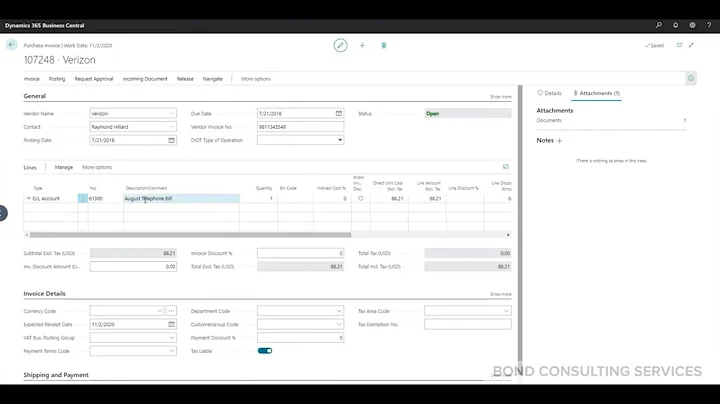Click Payment Discount % field
The width and height of the screenshot is (720, 404).
300,337
